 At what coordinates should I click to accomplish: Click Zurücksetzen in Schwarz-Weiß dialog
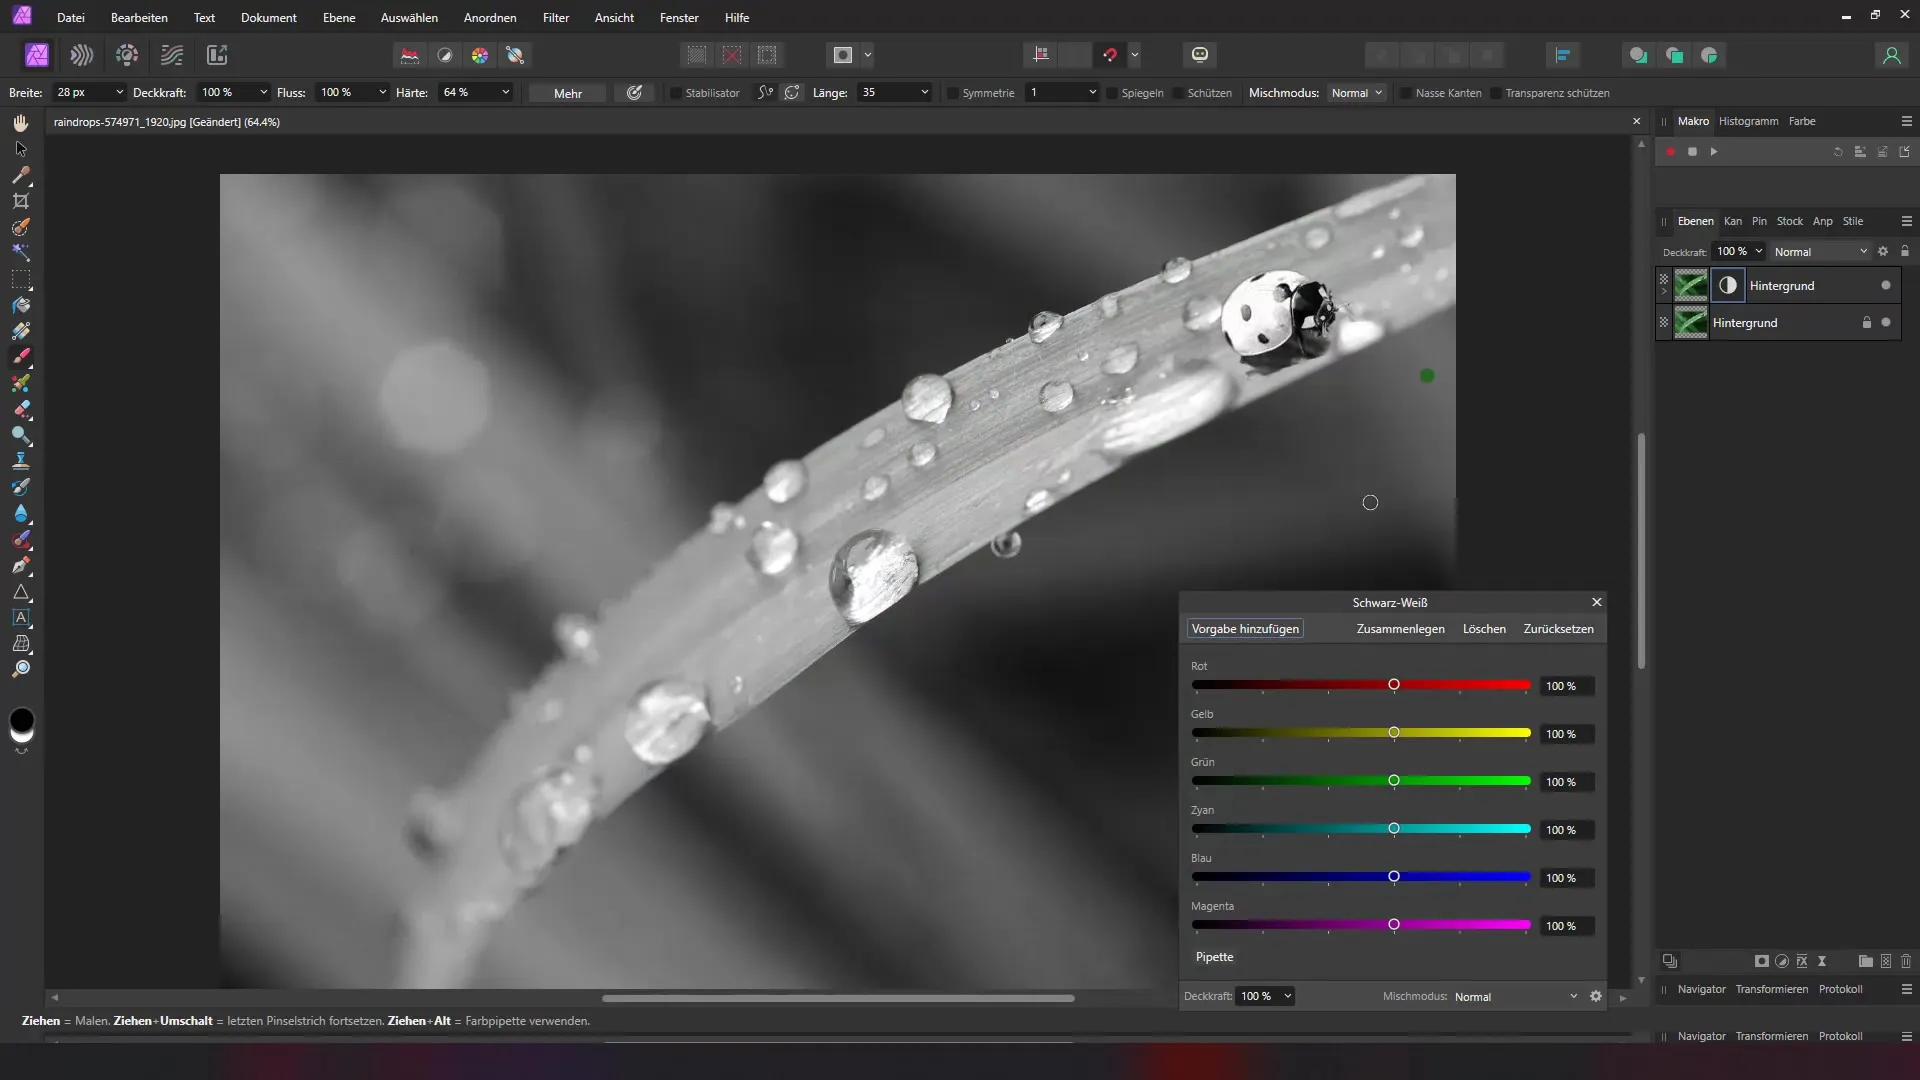[1558, 629]
